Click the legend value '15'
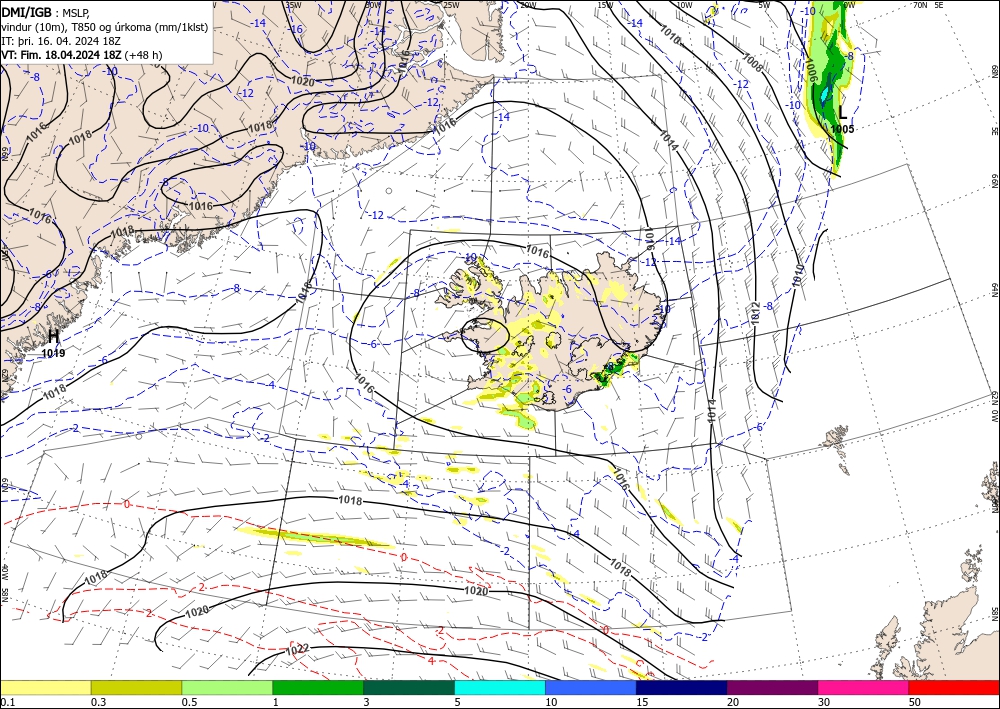Viewport: 1000px width, 709px height. click(x=642, y=702)
